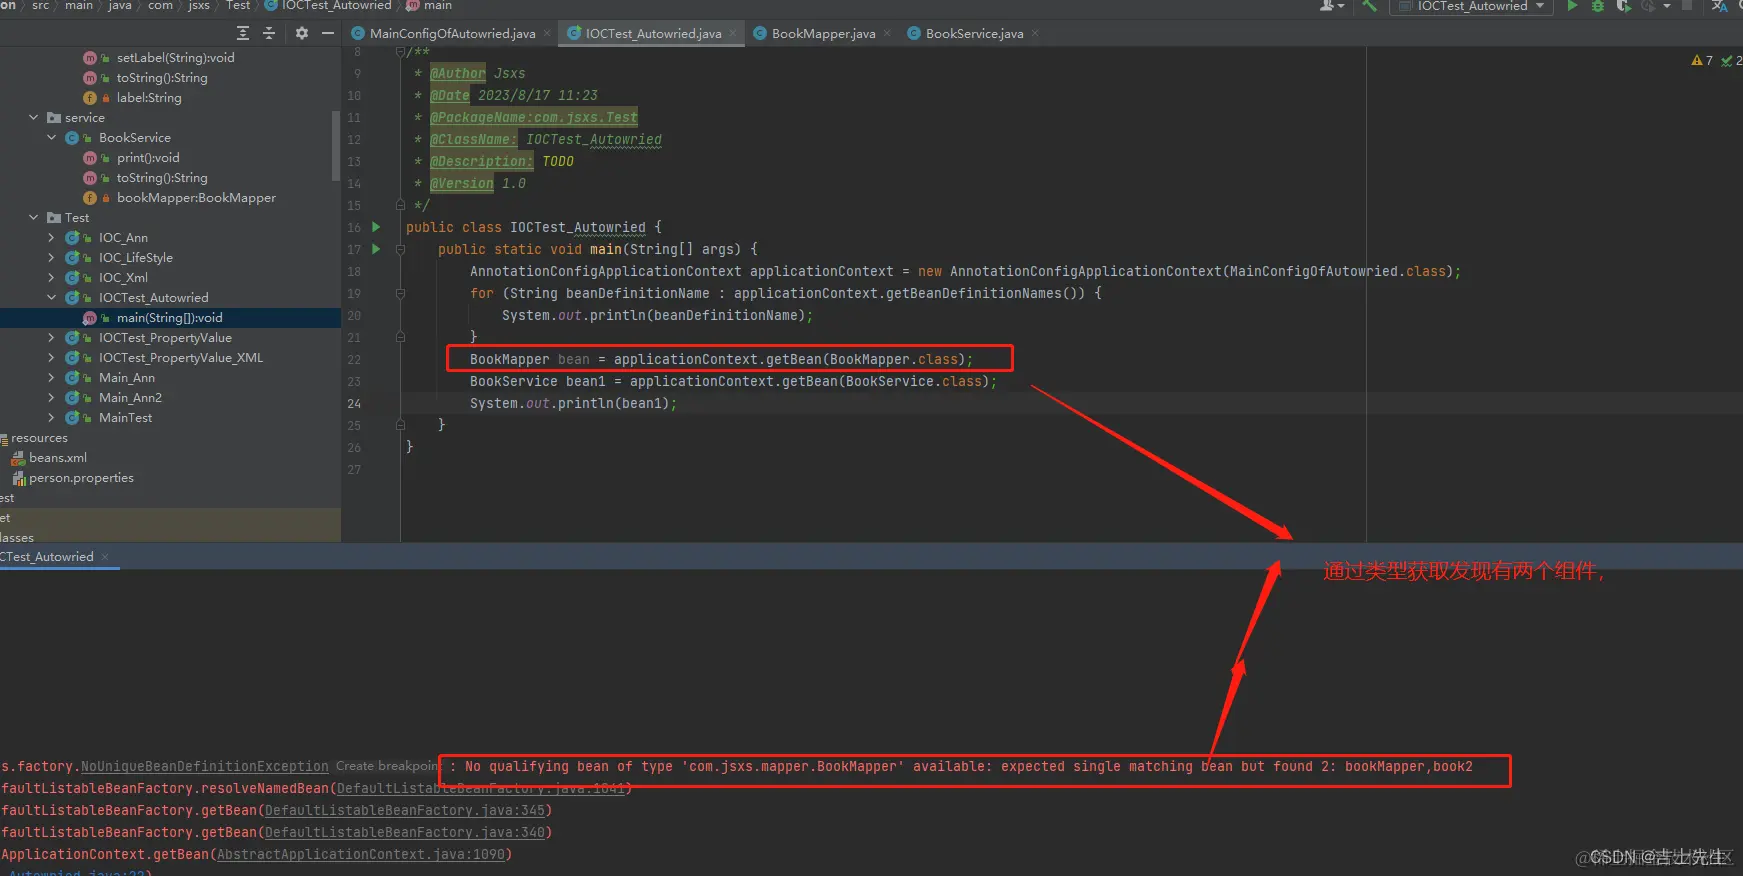Switch to BookService.java tab
This screenshot has width=1743, height=876.
tap(974, 33)
